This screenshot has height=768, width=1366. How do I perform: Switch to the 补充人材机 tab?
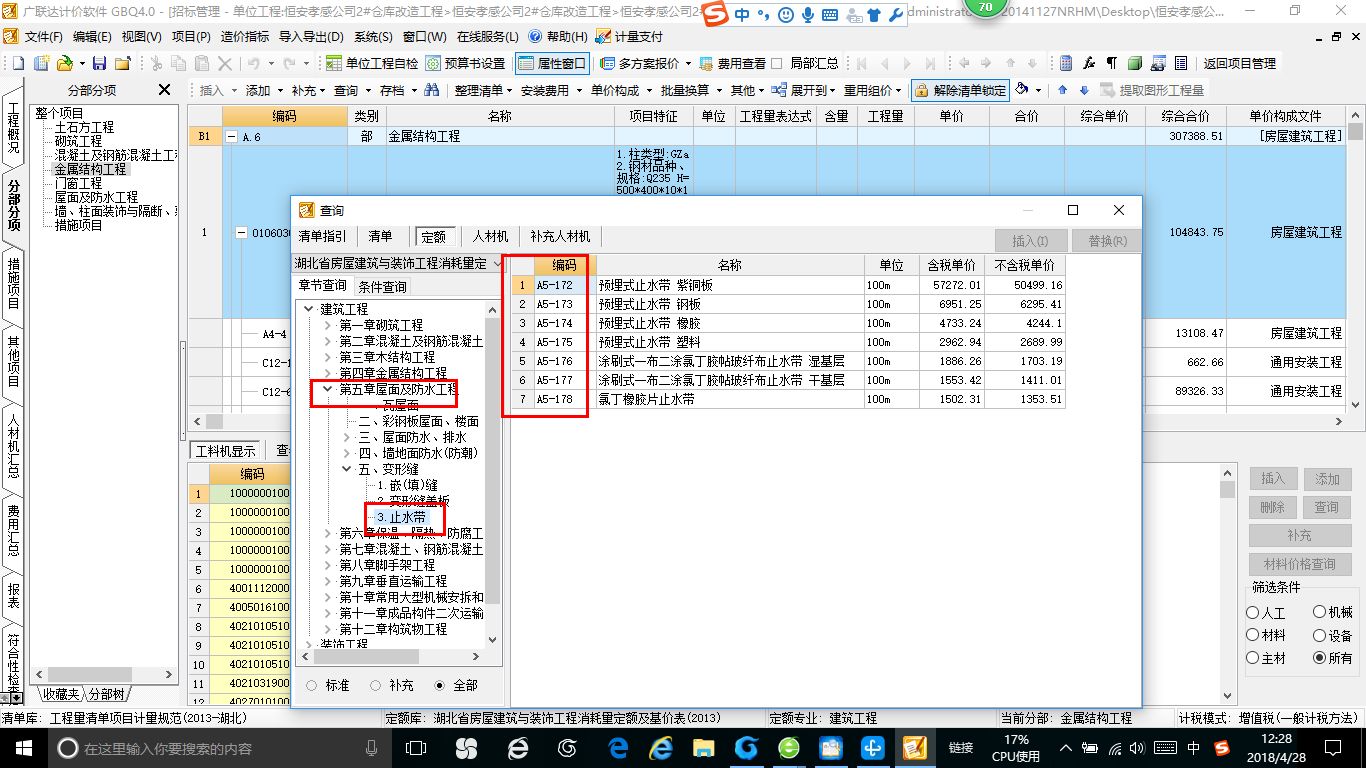(560, 237)
